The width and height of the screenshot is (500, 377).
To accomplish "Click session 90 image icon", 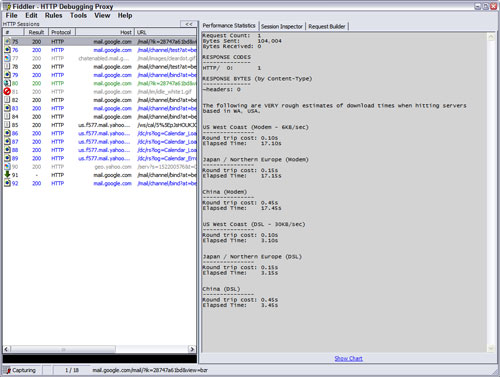I will coord(7,166).
